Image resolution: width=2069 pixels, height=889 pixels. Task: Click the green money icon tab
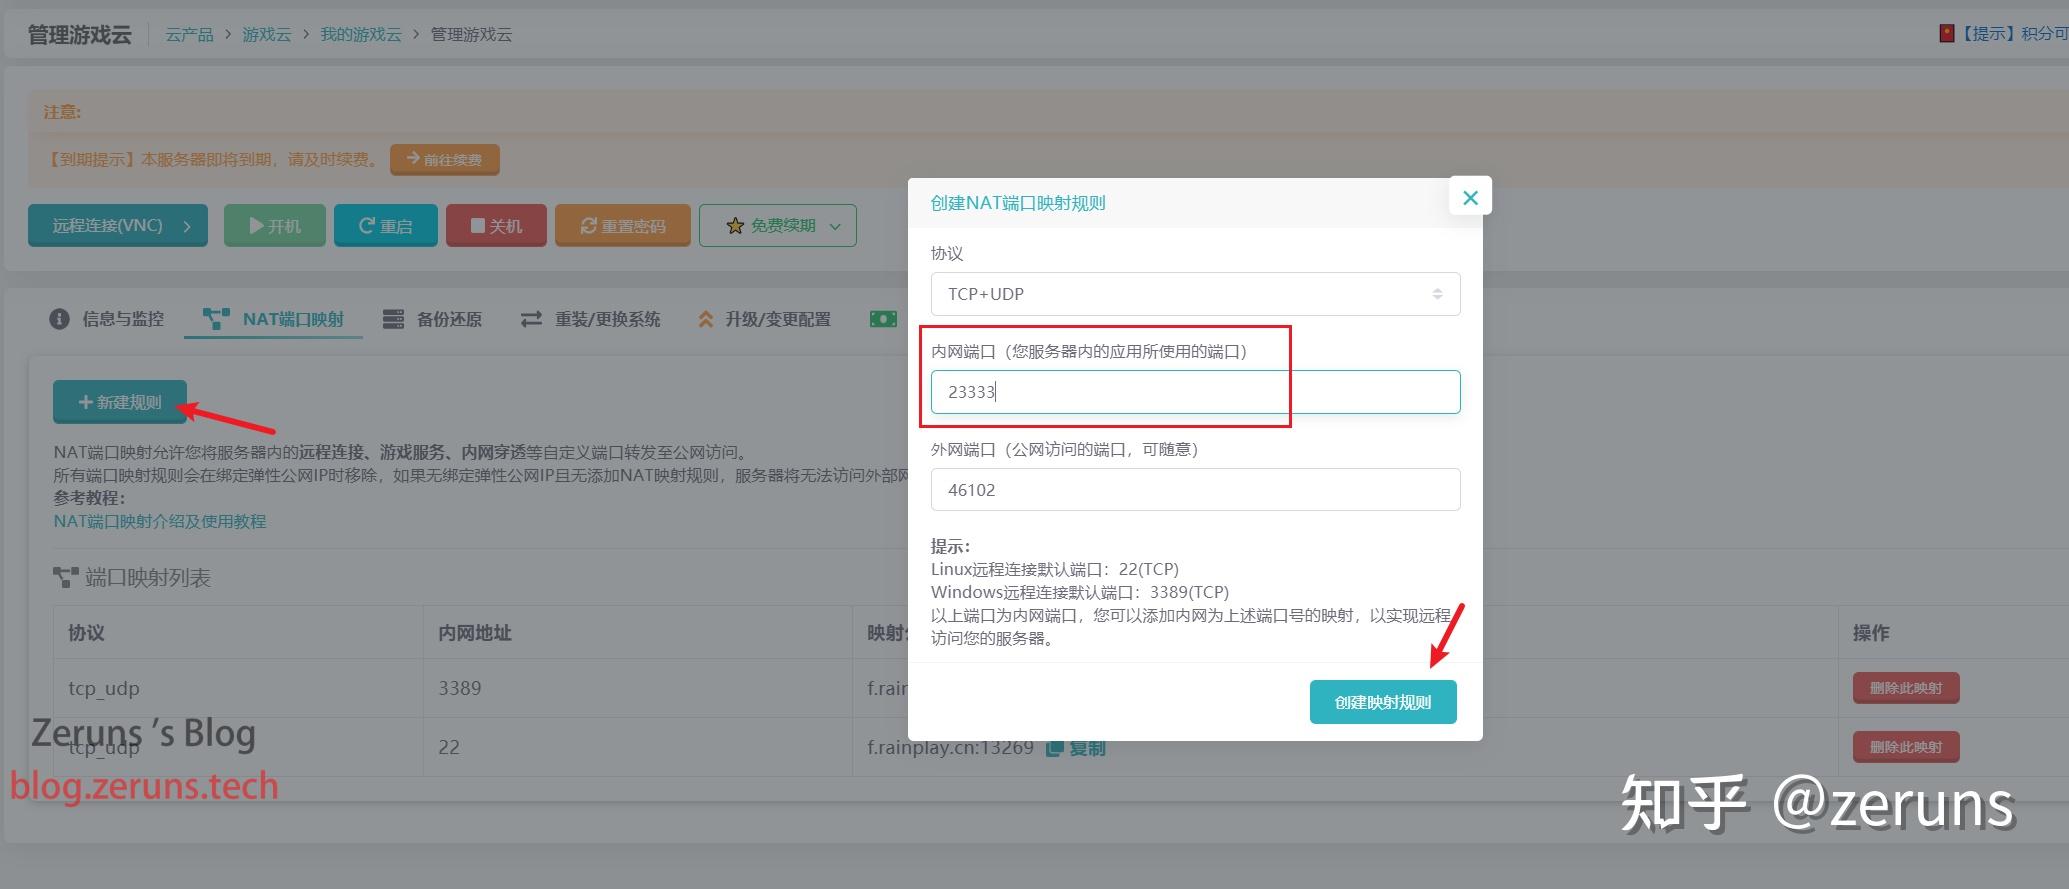(x=883, y=319)
